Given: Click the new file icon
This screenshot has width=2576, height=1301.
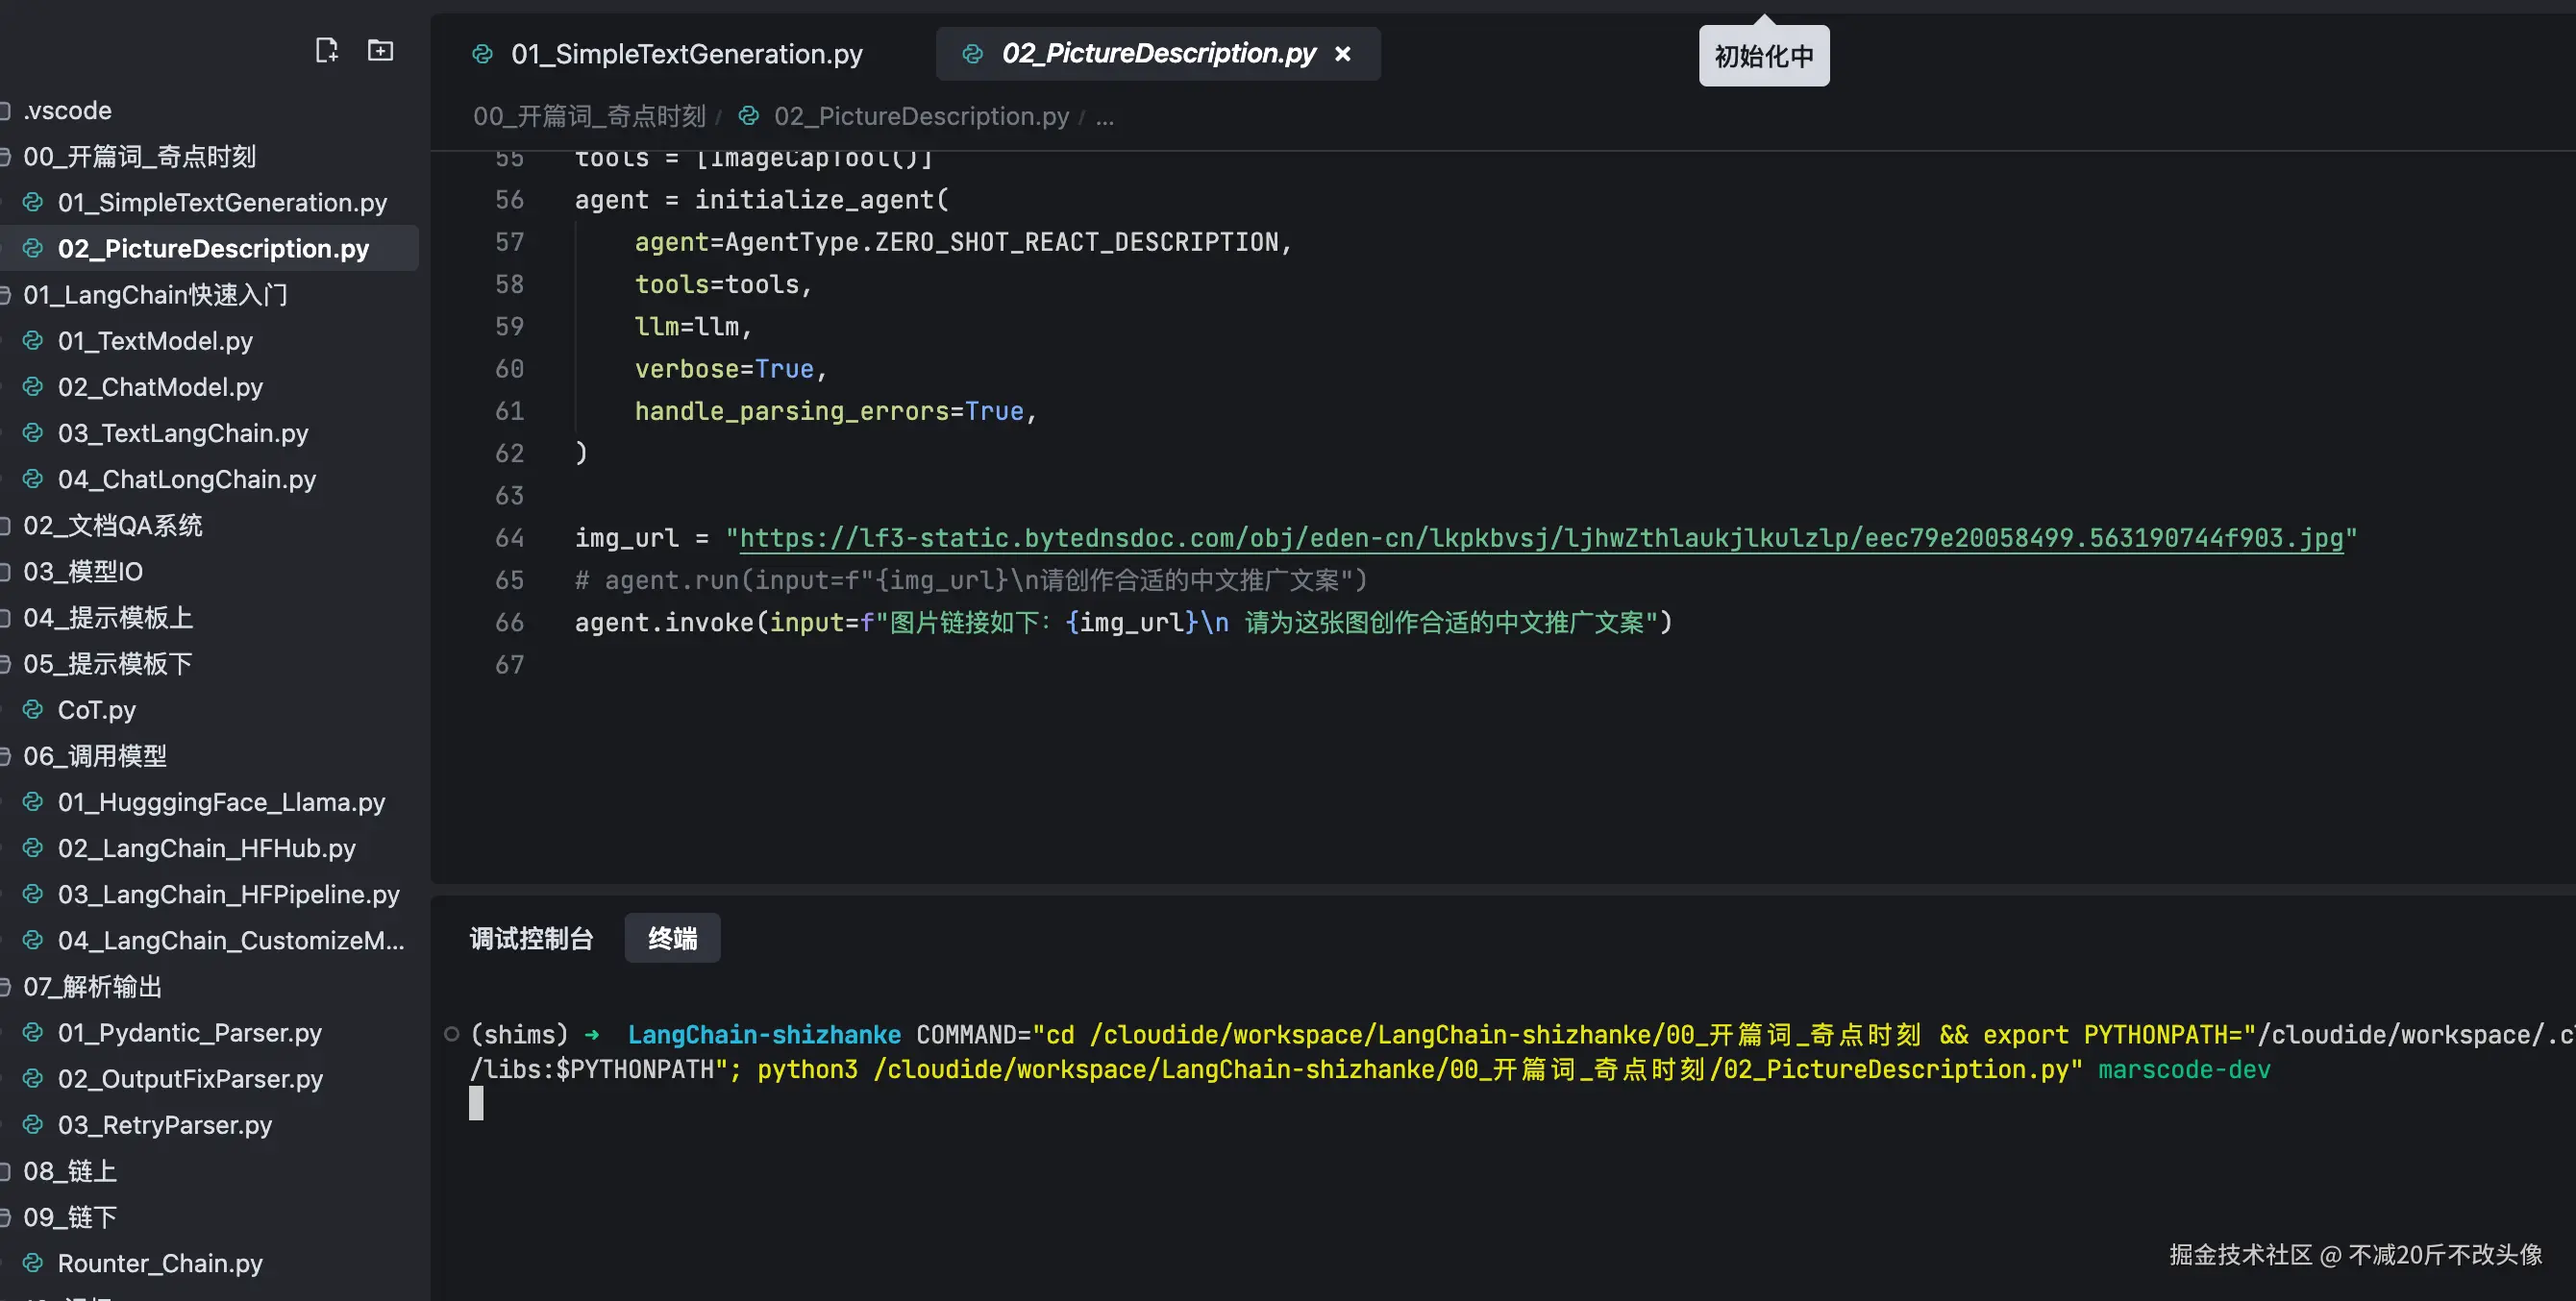Looking at the screenshot, I should tap(326, 50).
